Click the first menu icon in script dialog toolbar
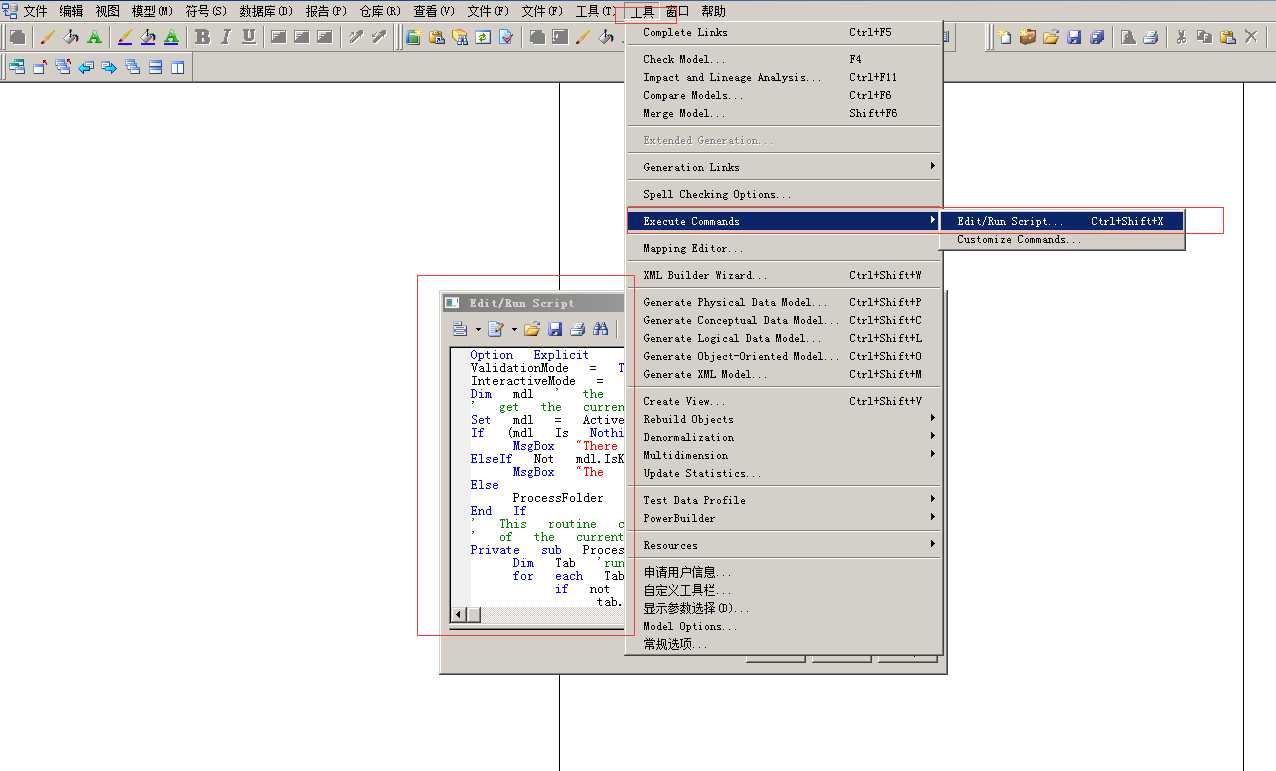This screenshot has width=1276, height=771. 459,328
